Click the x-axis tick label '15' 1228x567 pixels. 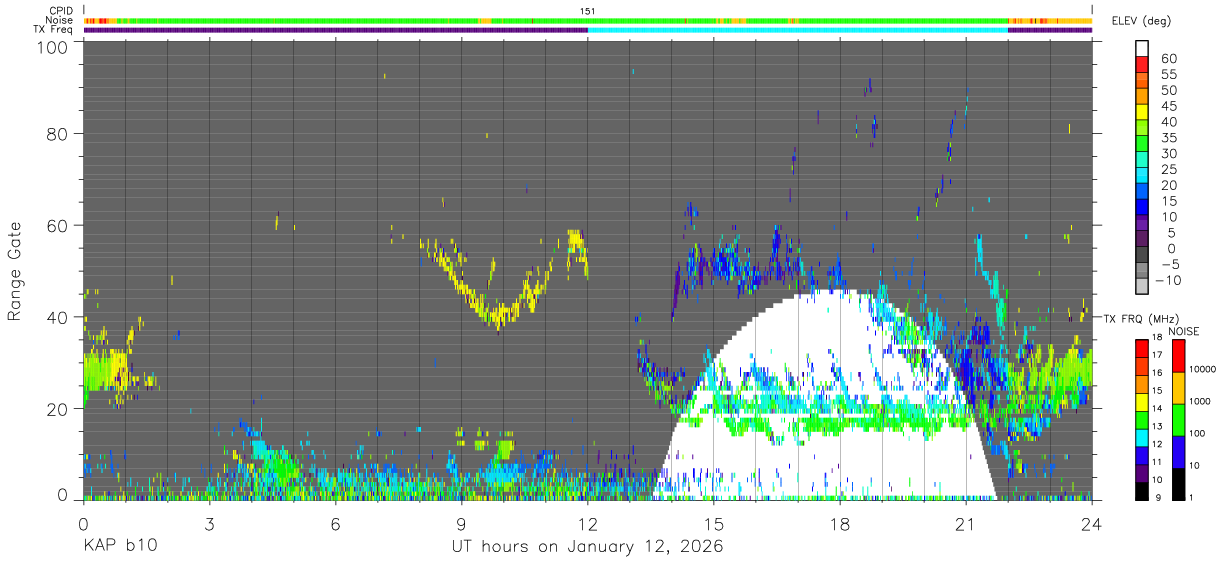point(714,525)
